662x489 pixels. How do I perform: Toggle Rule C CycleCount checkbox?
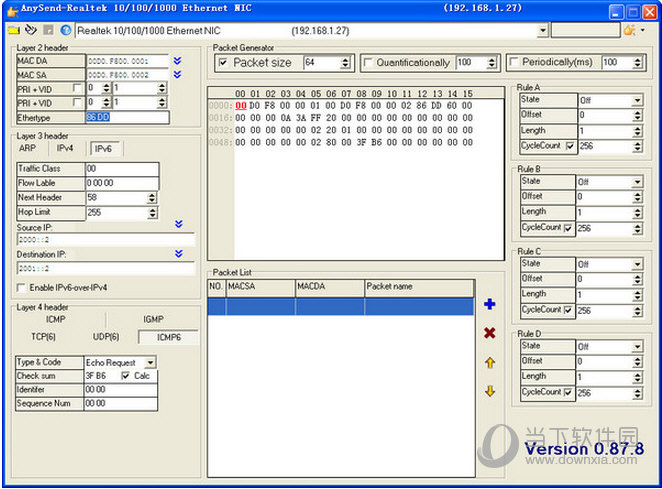tap(568, 310)
